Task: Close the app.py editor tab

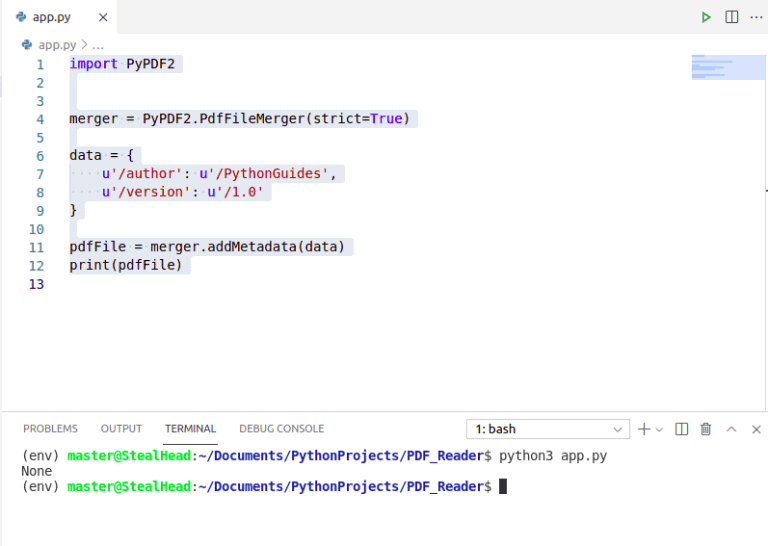Action: click(103, 18)
